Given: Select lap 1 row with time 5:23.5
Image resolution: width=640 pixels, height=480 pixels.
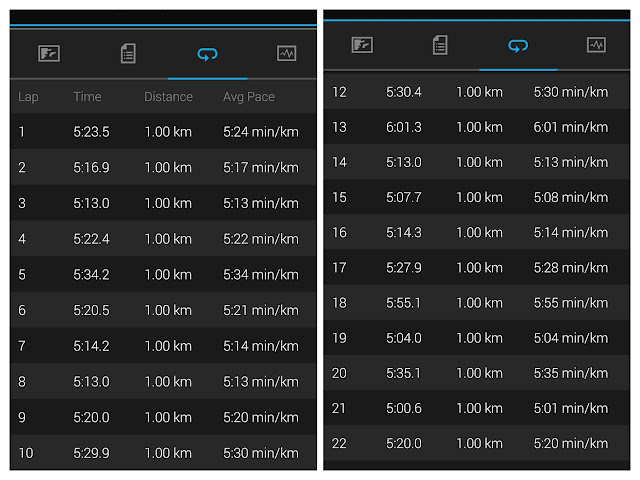Looking at the screenshot, I should coord(163,132).
